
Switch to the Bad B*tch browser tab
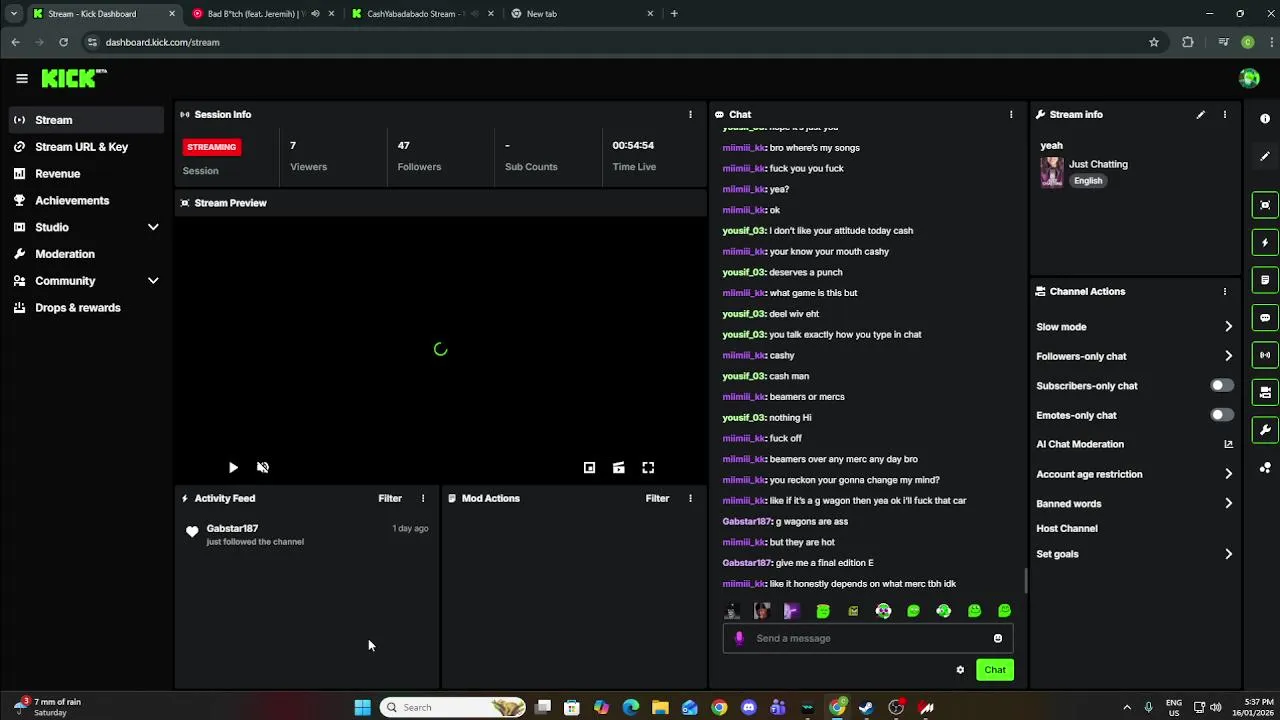click(262, 14)
